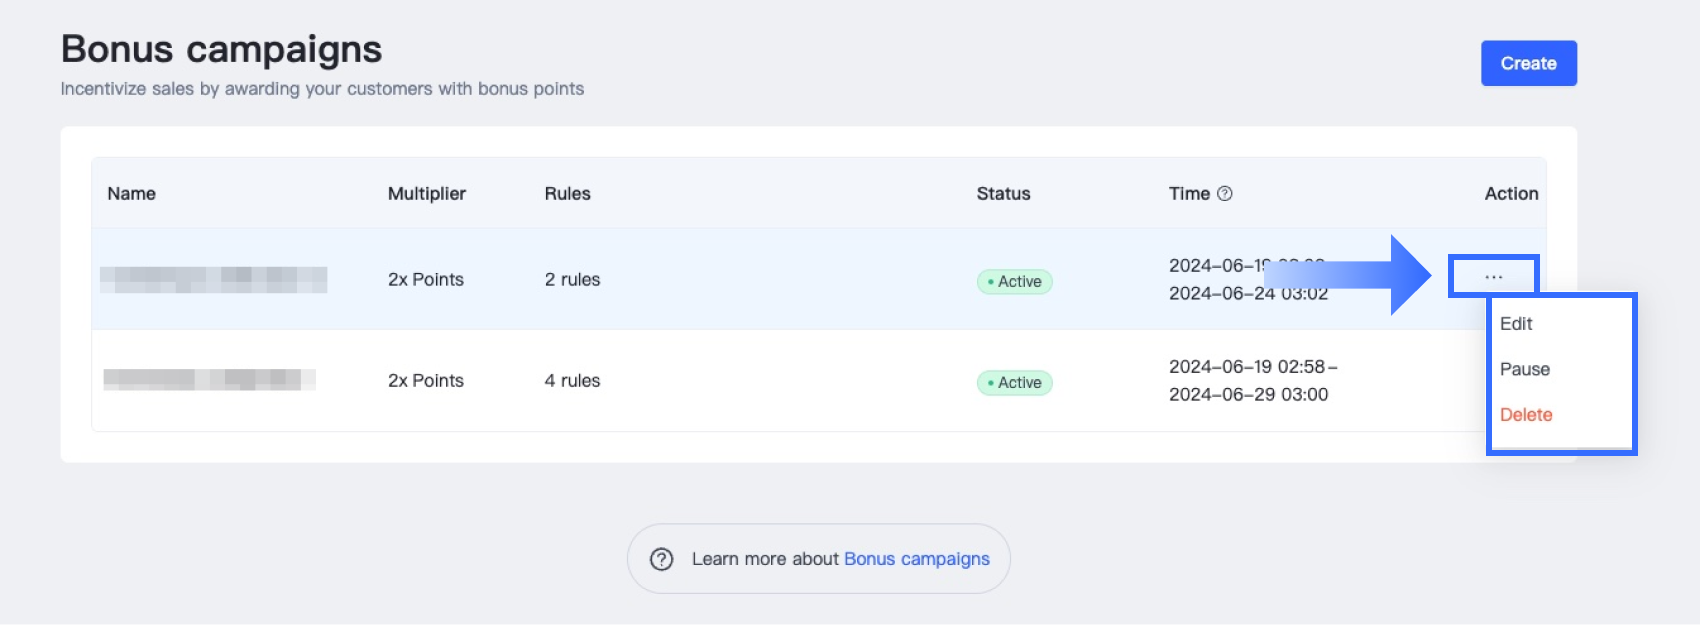Click the Name column header
The height and width of the screenshot is (625, 1700).
(x=131, y=194)
